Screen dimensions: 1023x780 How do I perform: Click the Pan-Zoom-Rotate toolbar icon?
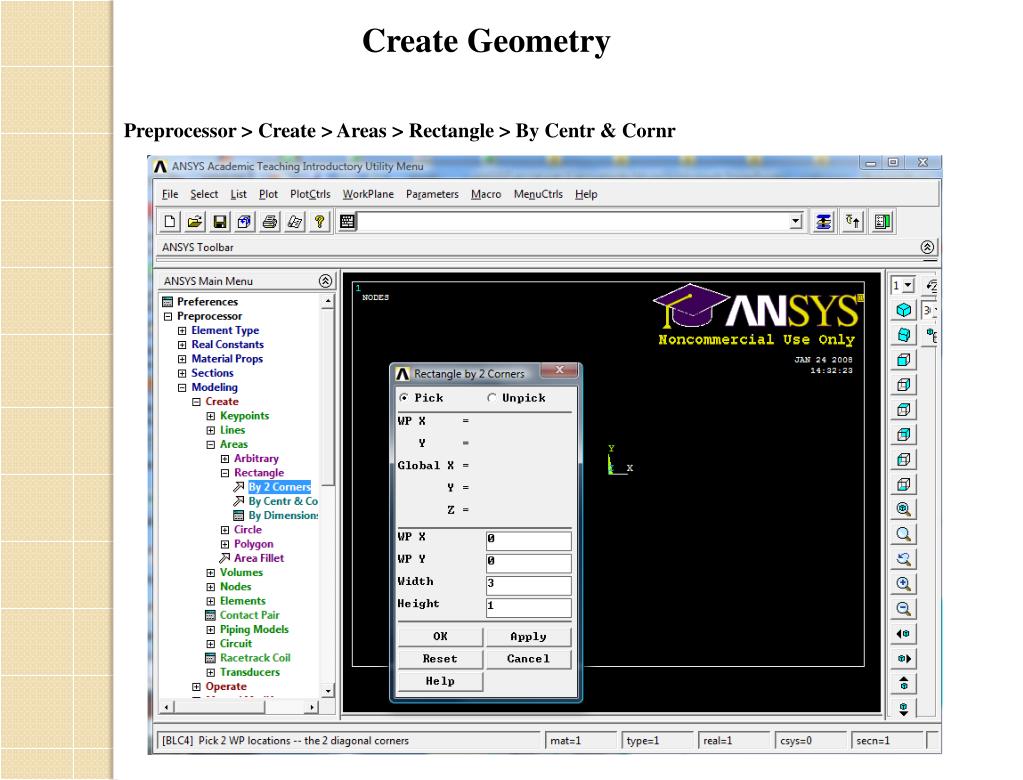click(x=245, y=222)
